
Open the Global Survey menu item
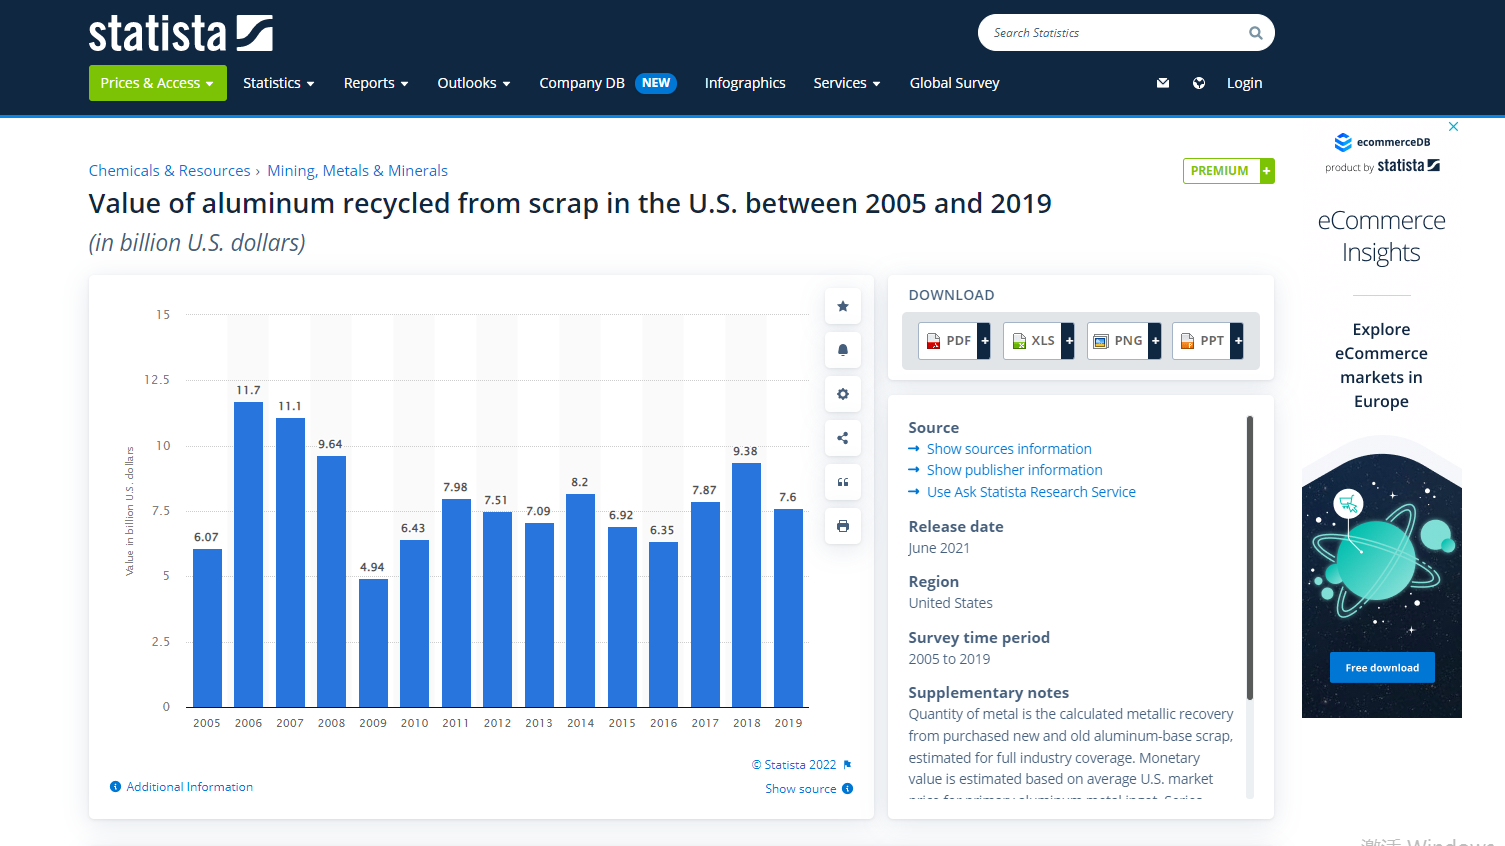[954, 83]
